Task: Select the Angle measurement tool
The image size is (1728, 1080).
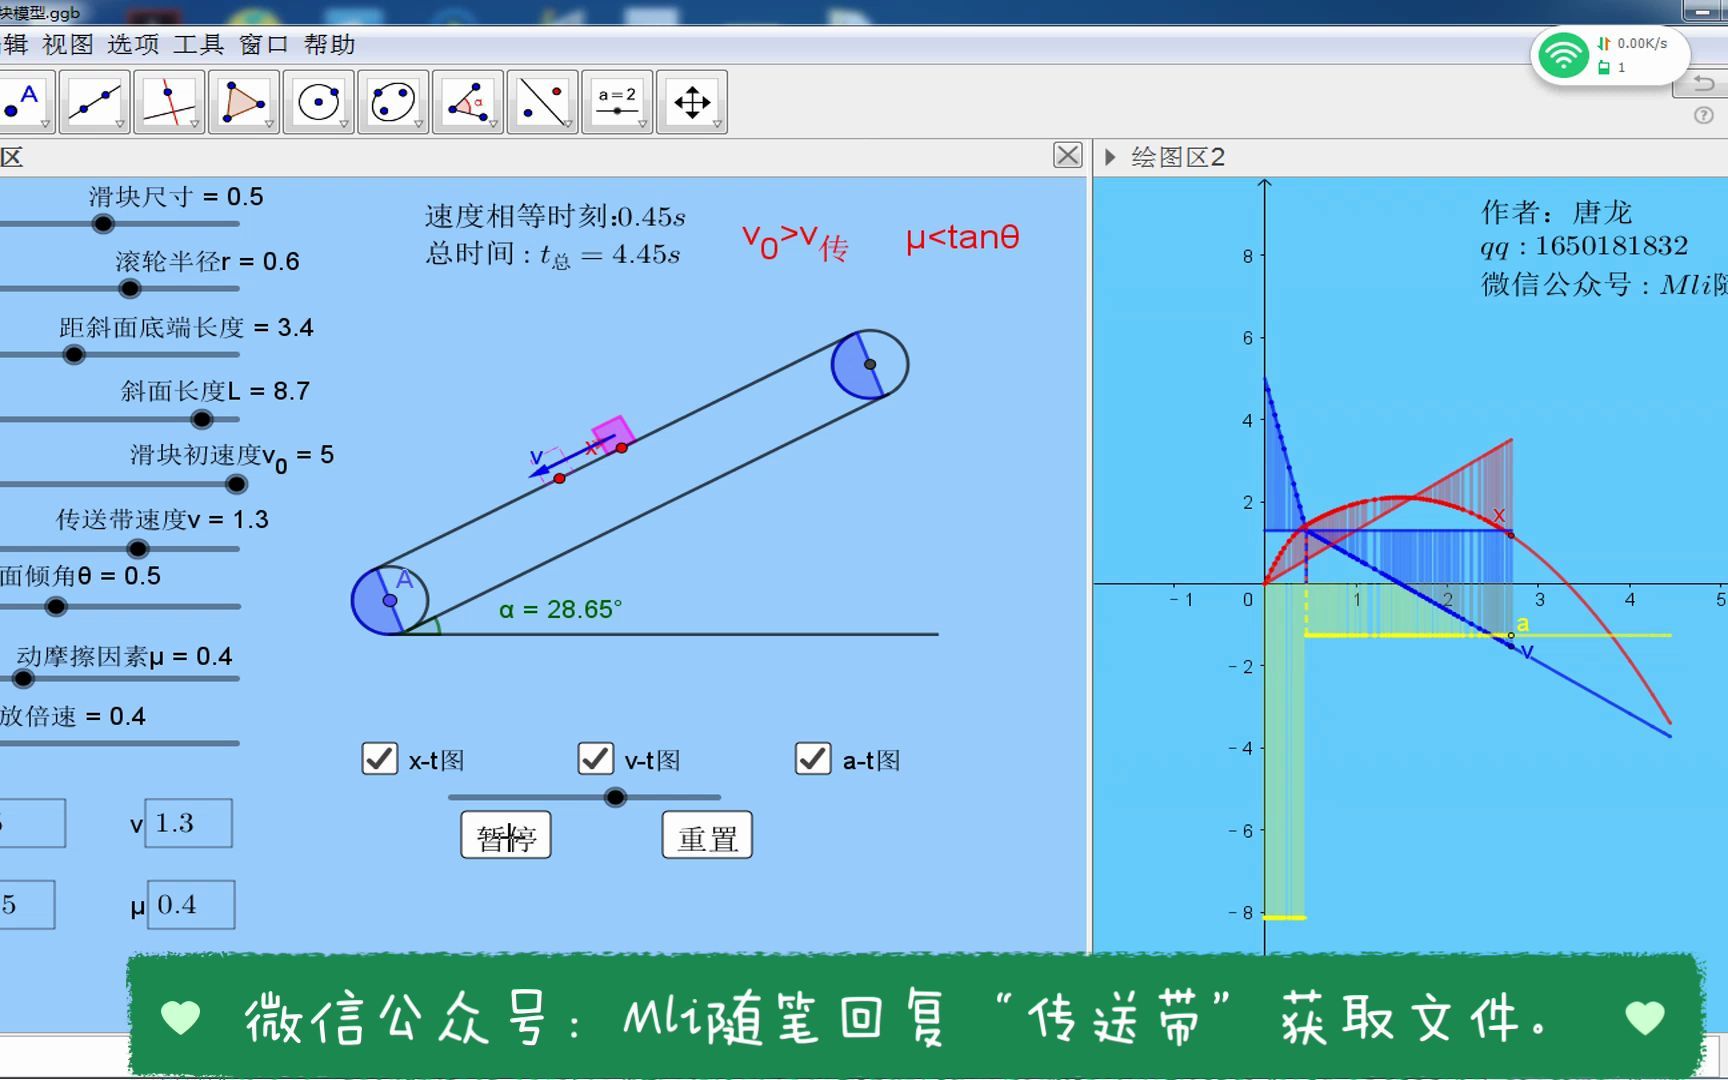Action: coord(468,100)
